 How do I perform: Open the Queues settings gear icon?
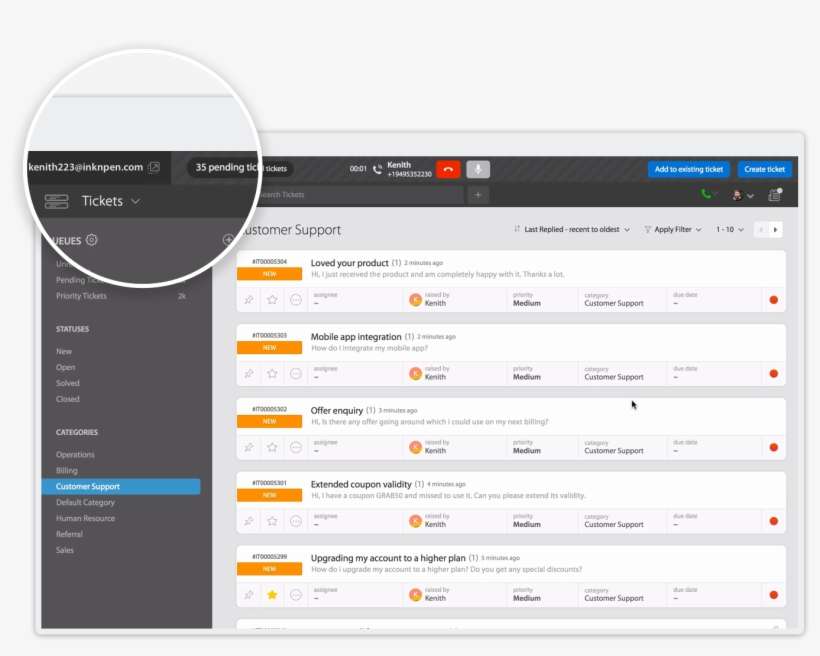tap(92, 240)
